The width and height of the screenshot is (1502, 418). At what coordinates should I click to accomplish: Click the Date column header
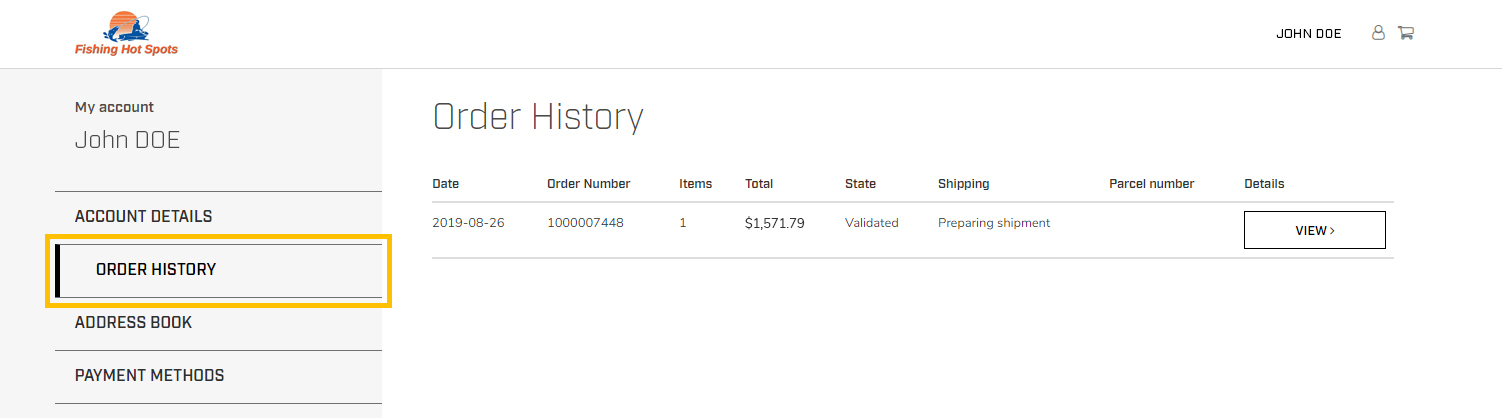[445, 184]
